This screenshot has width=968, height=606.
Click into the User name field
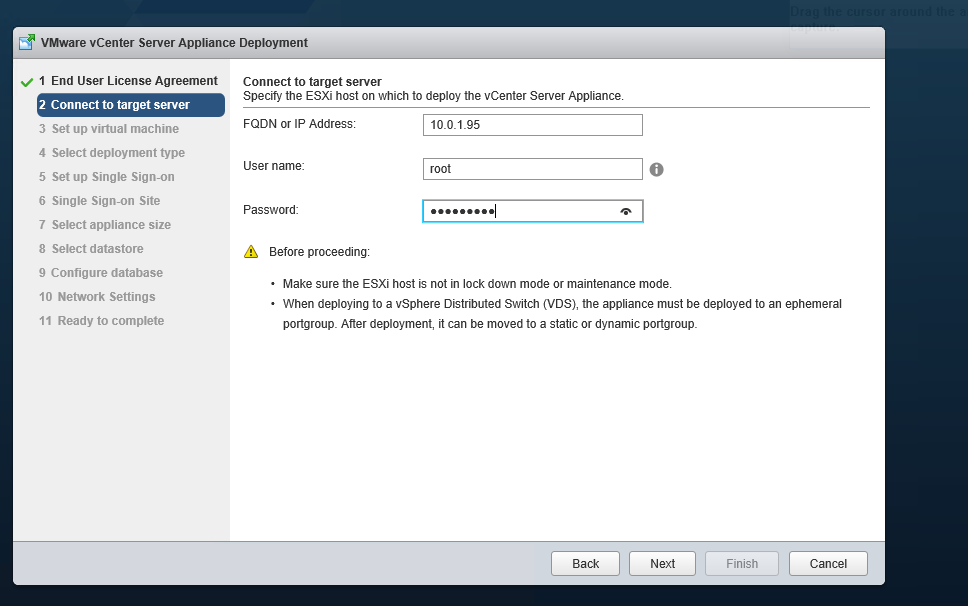[533, 169]
